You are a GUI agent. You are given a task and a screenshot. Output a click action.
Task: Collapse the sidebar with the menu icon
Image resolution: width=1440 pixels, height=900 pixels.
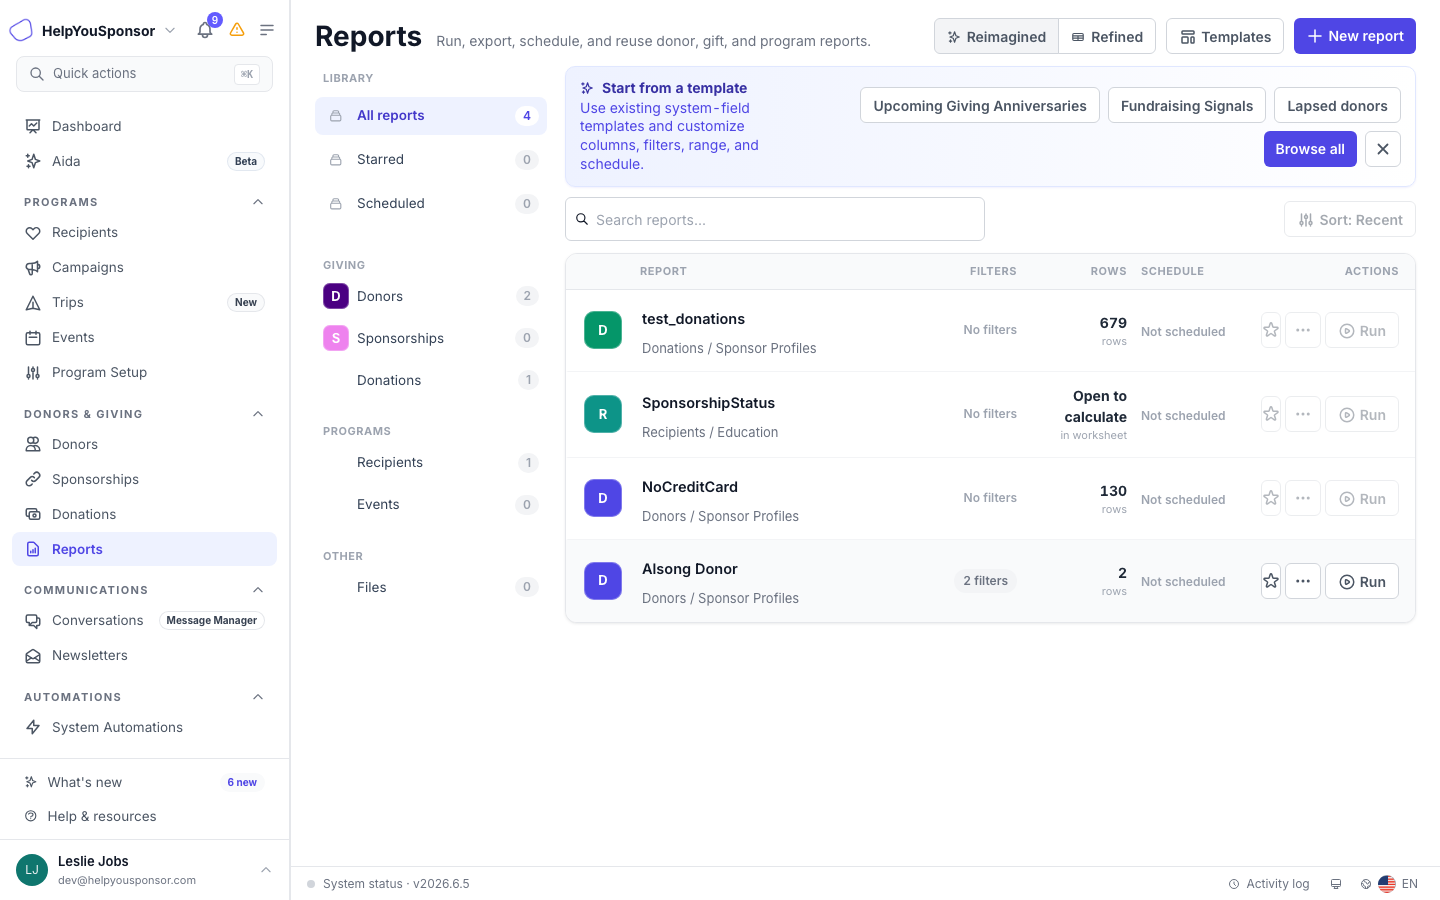[267, 30]
